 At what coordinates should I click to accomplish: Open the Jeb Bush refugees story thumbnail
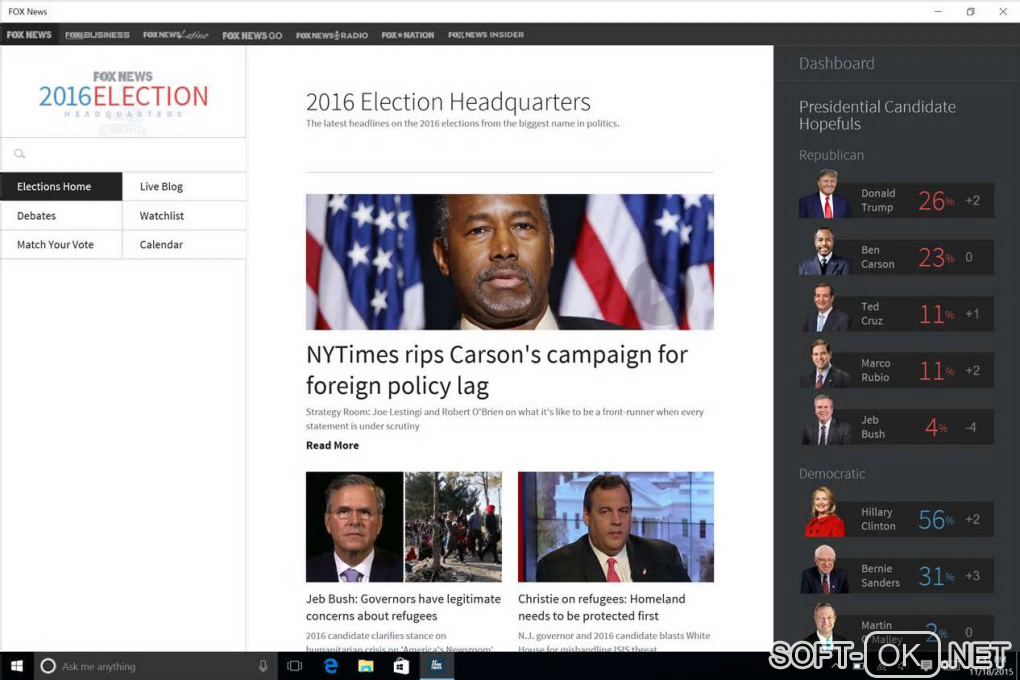click(x=403, y=526)
